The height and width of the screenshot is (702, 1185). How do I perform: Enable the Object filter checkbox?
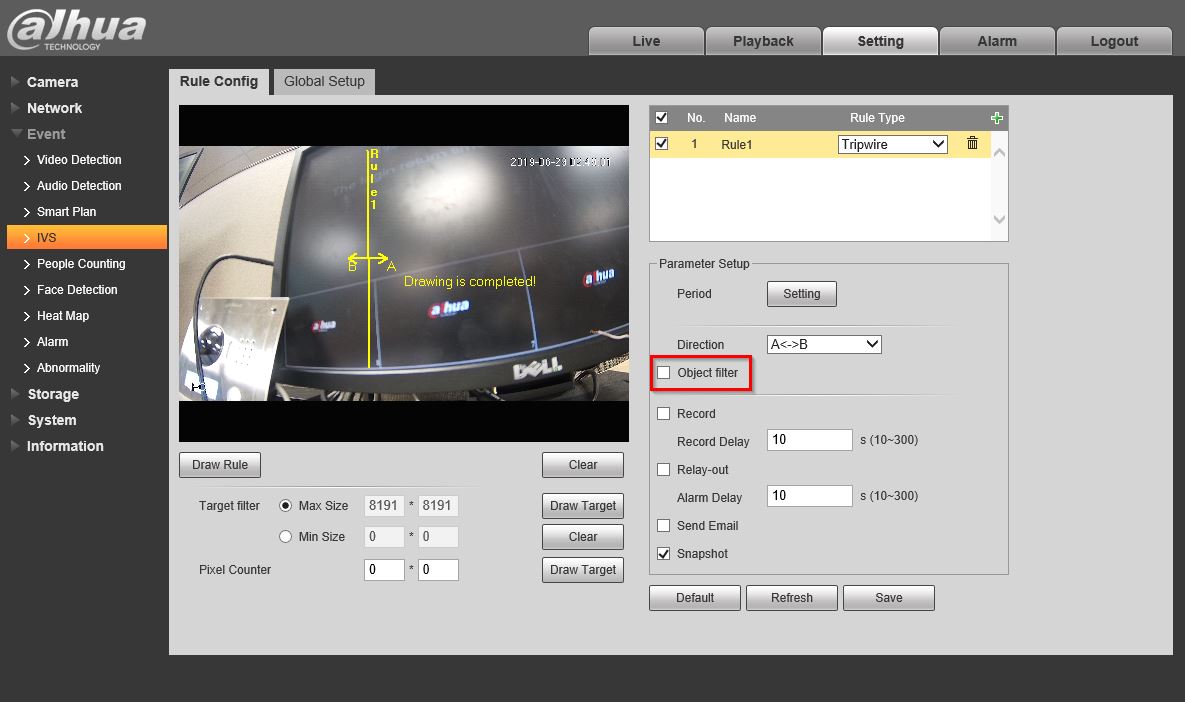click(x=664, y=373)
